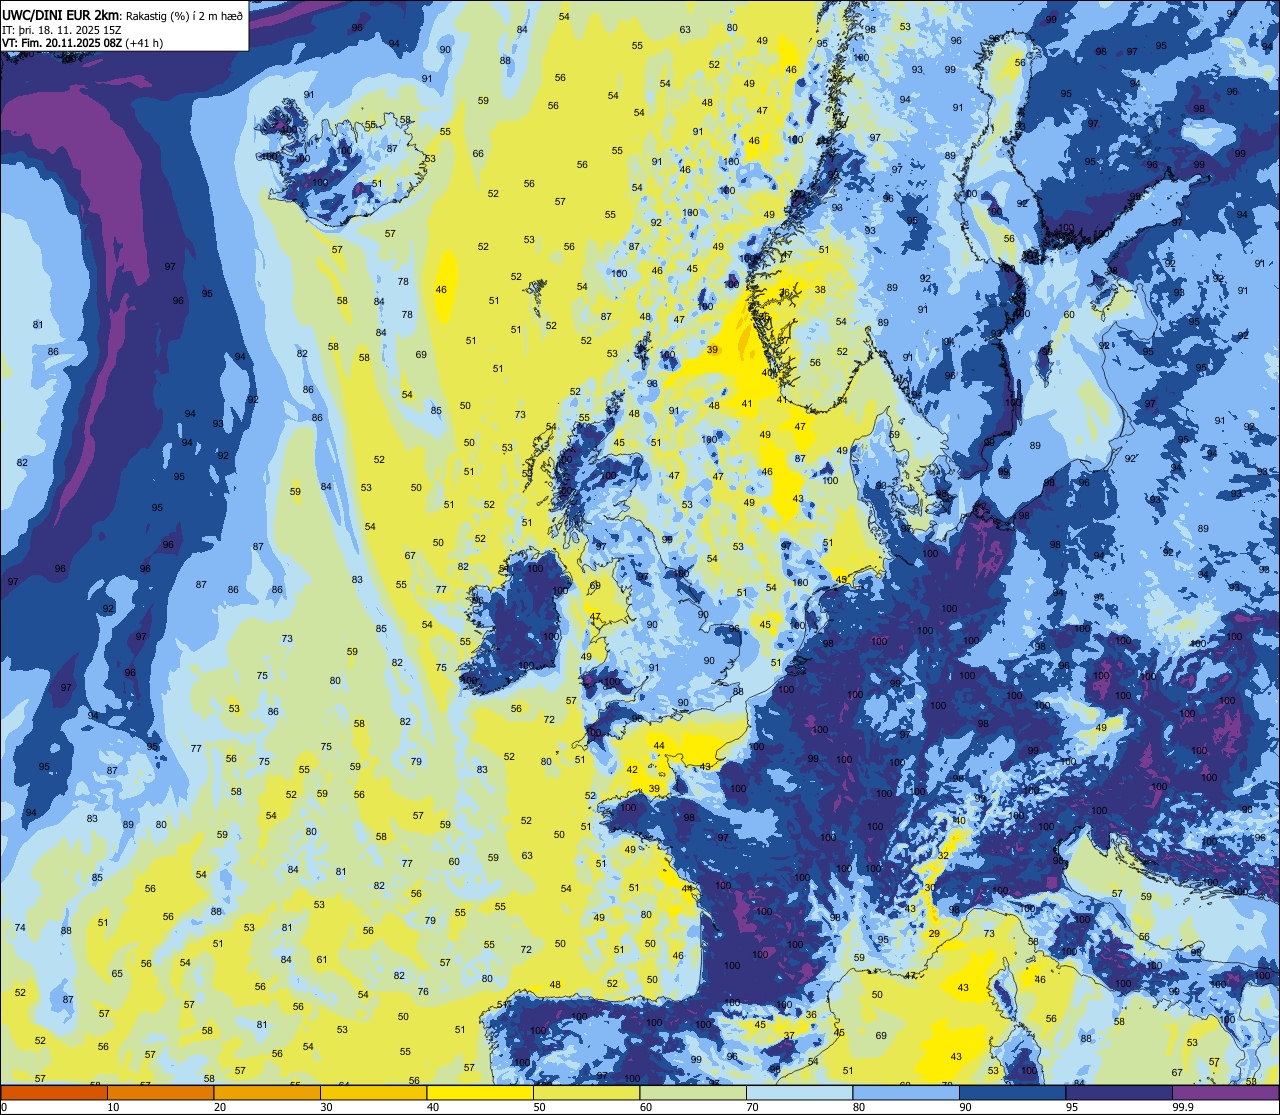Click the 20–30 amber legend swatch

[x=267, y=1092]
